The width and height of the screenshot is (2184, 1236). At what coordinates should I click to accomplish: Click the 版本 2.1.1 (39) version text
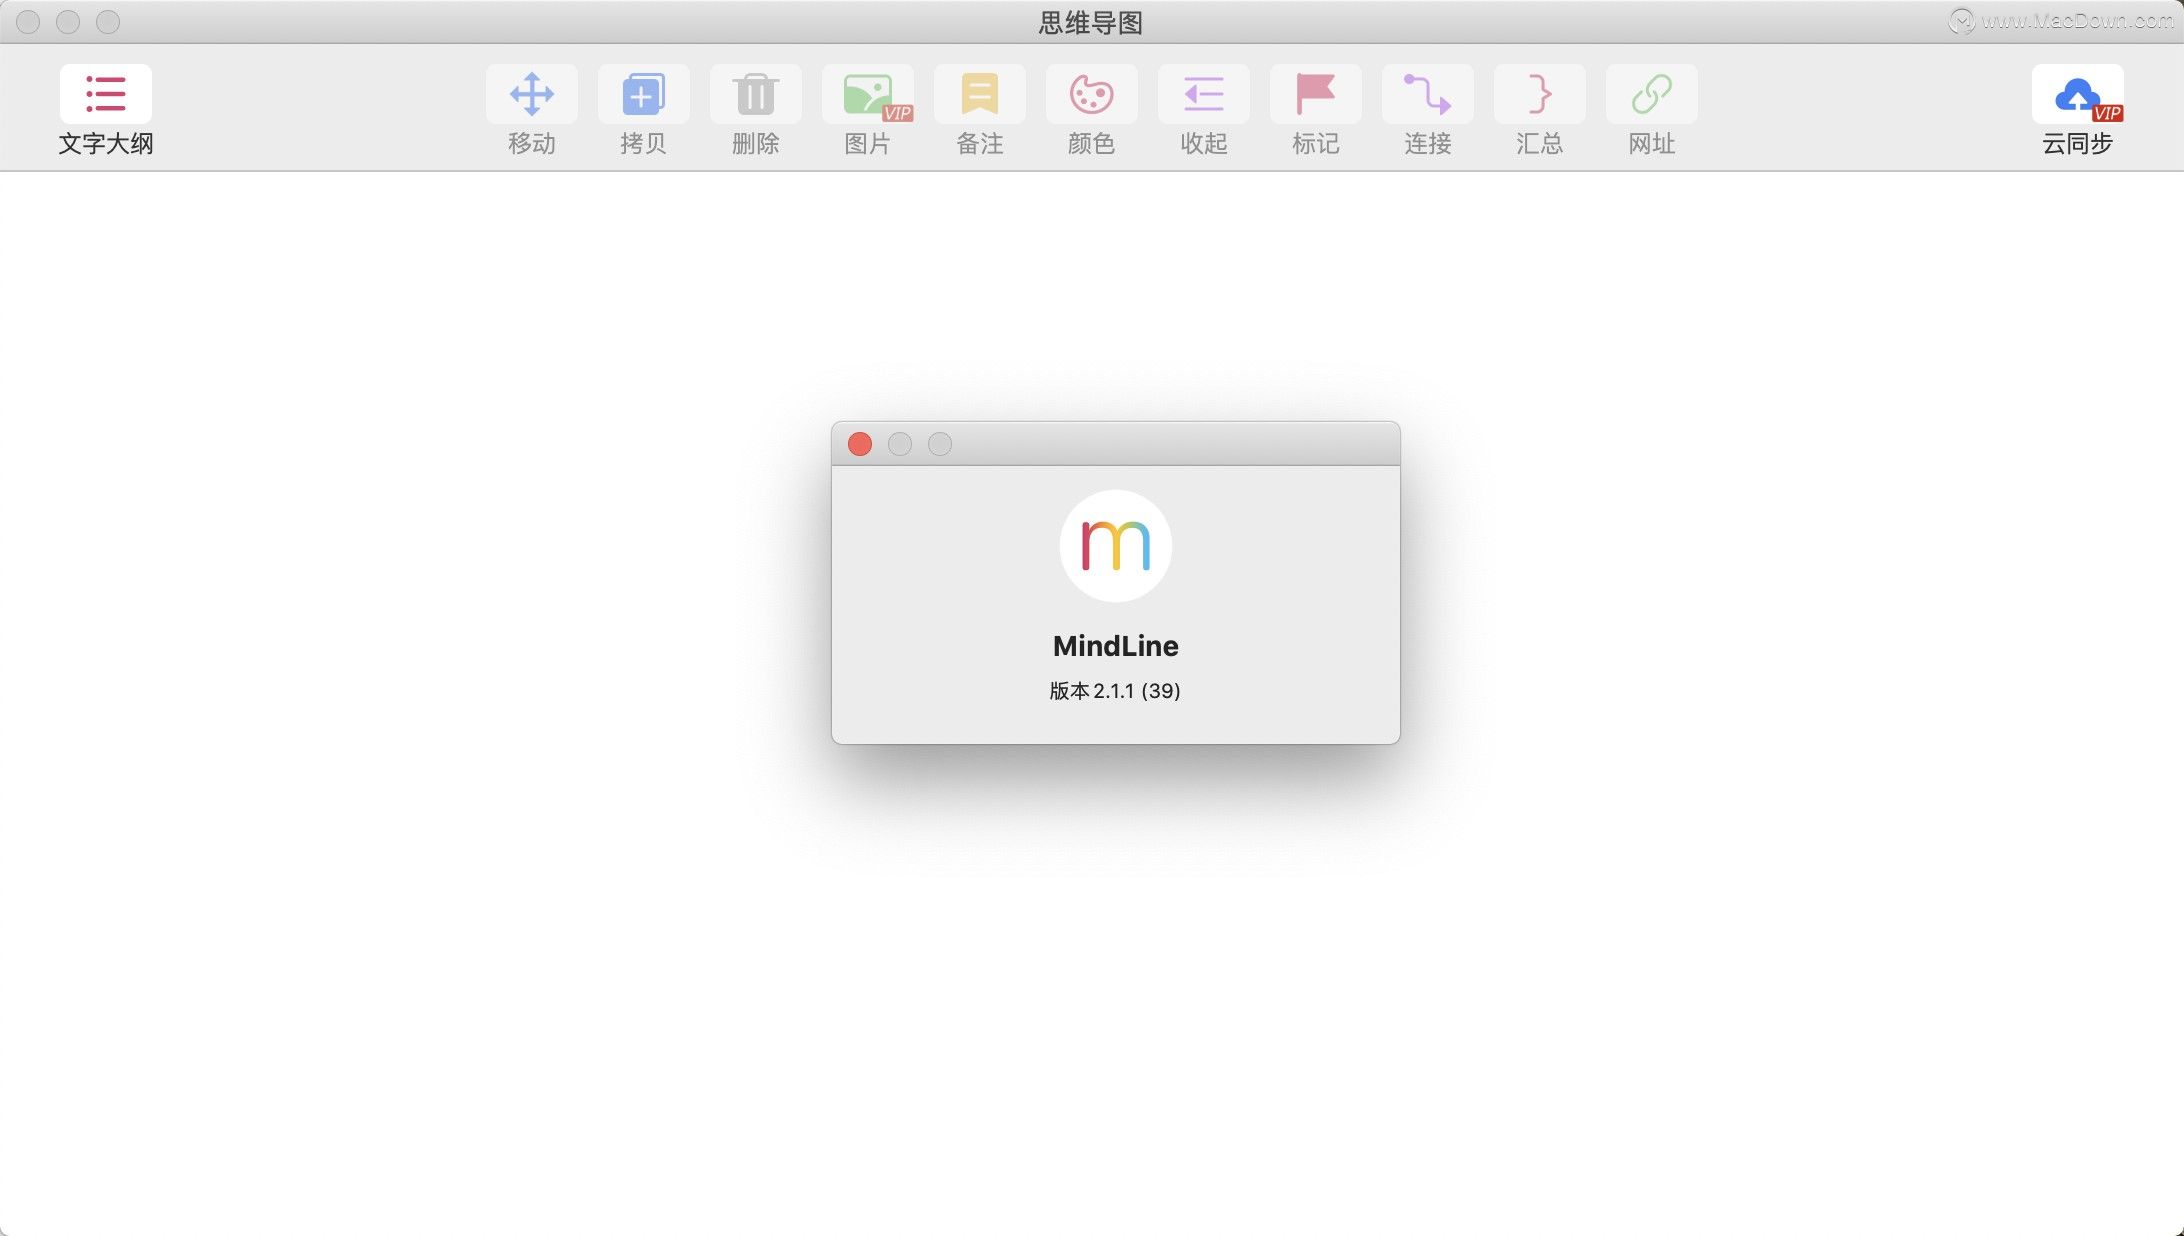(x=1115, y=691)
